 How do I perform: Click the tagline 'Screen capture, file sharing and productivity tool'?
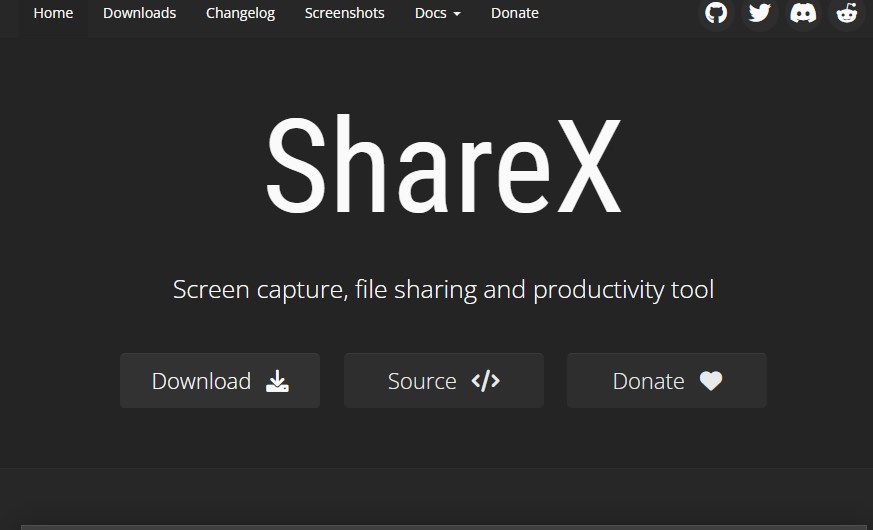pos(444,290)
